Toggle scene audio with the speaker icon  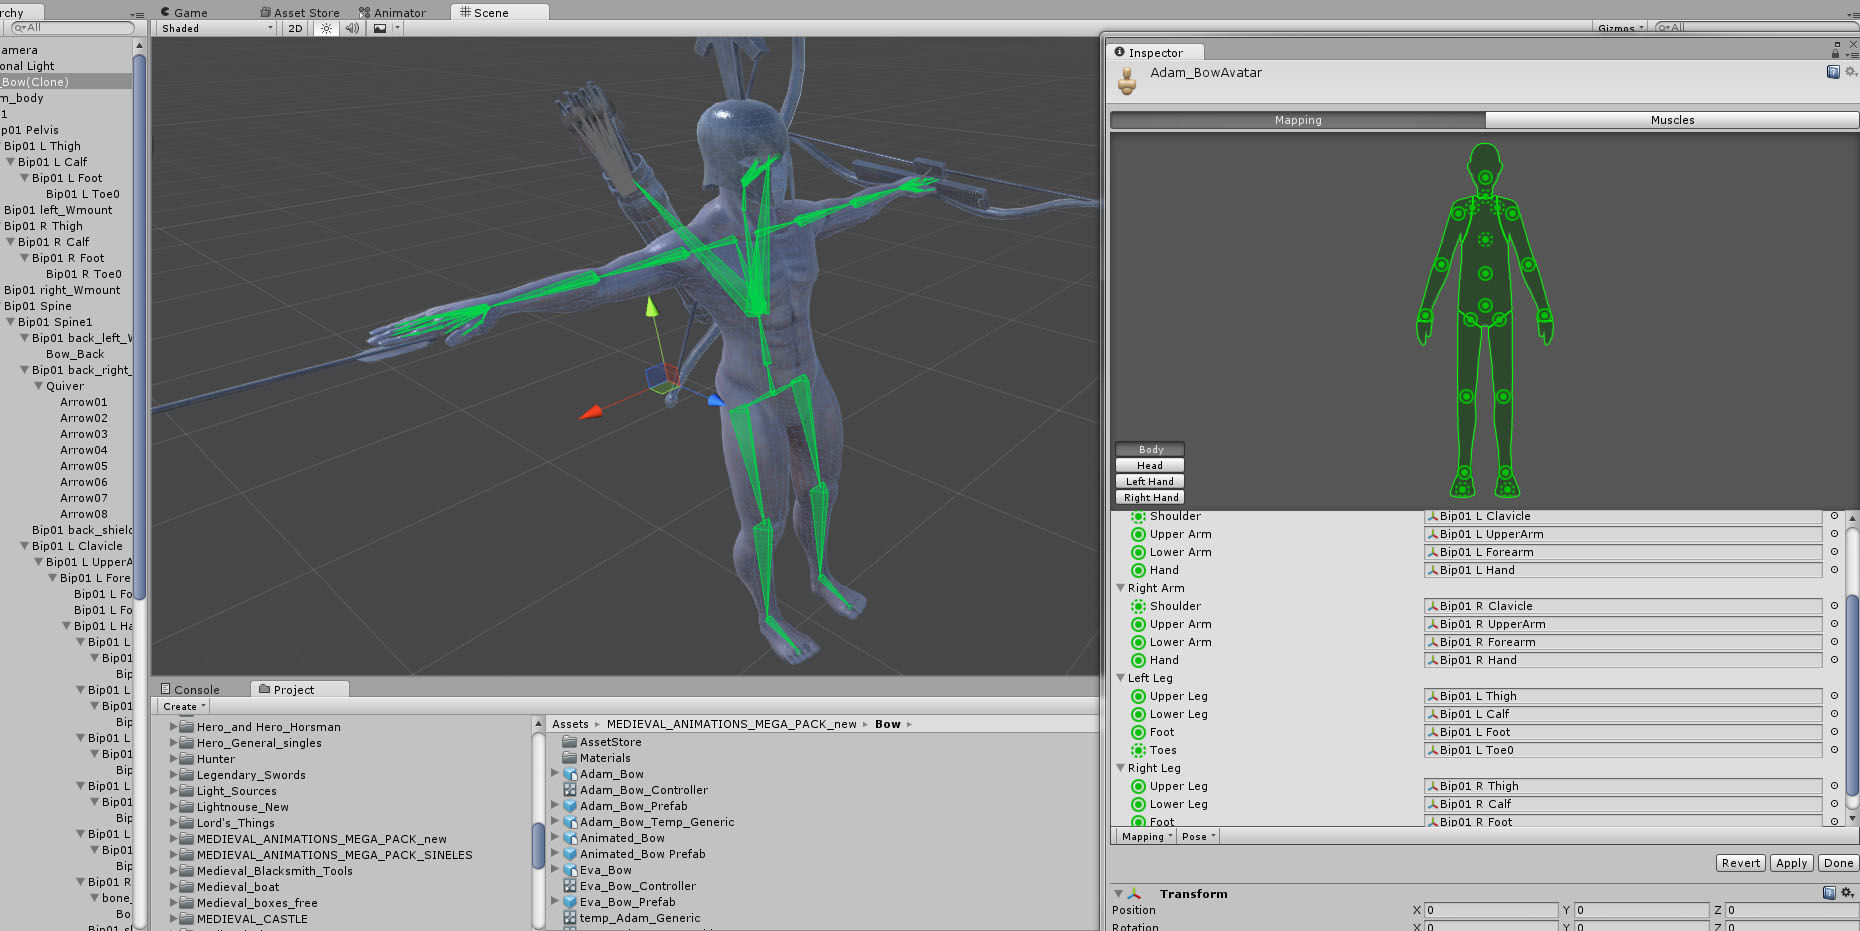[352, 28]
